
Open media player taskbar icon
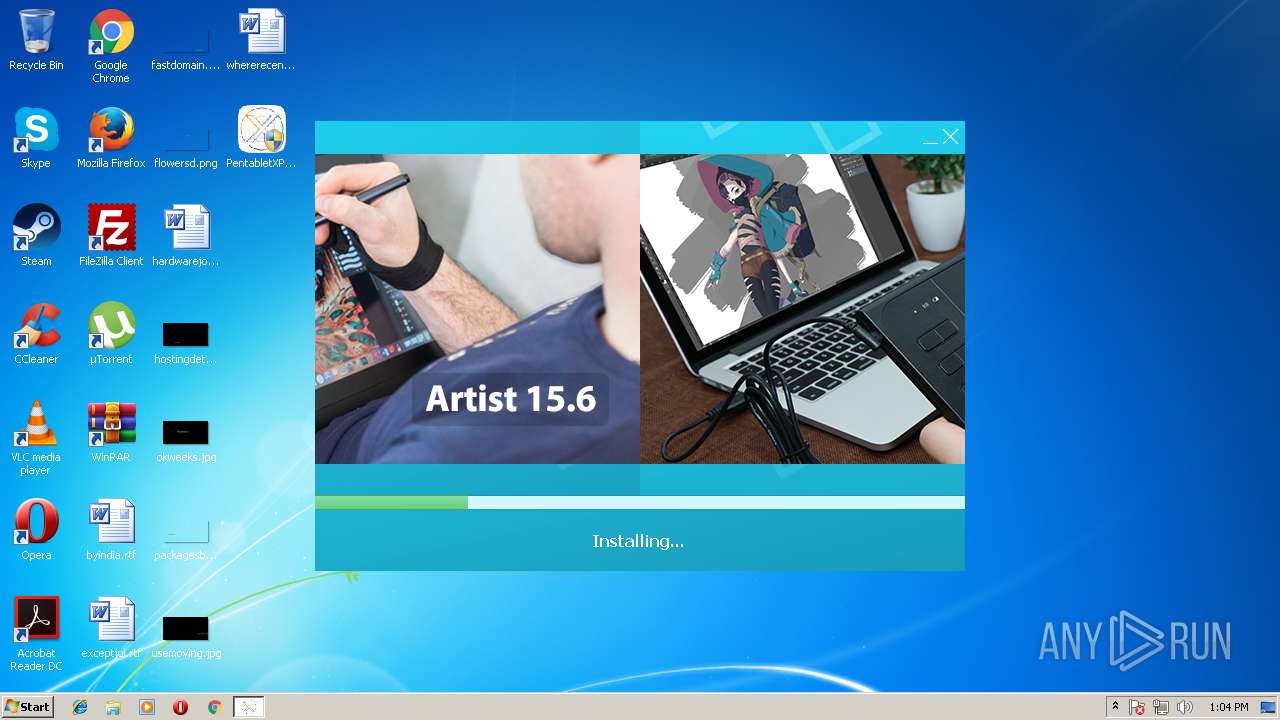[x=147, y=707]
